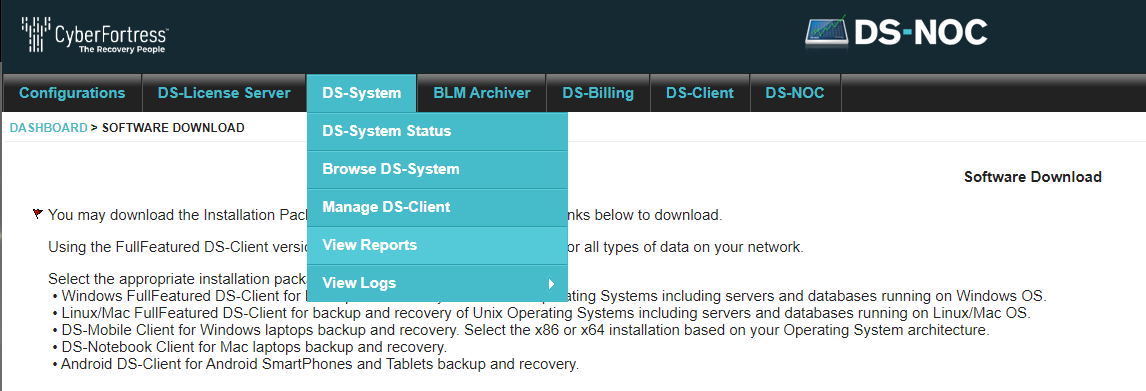This screenshot has width=1146, height=391.
Task: Click the Linux/Mac FullFeatured DS-Client line
Action: (x=542, y=314)
